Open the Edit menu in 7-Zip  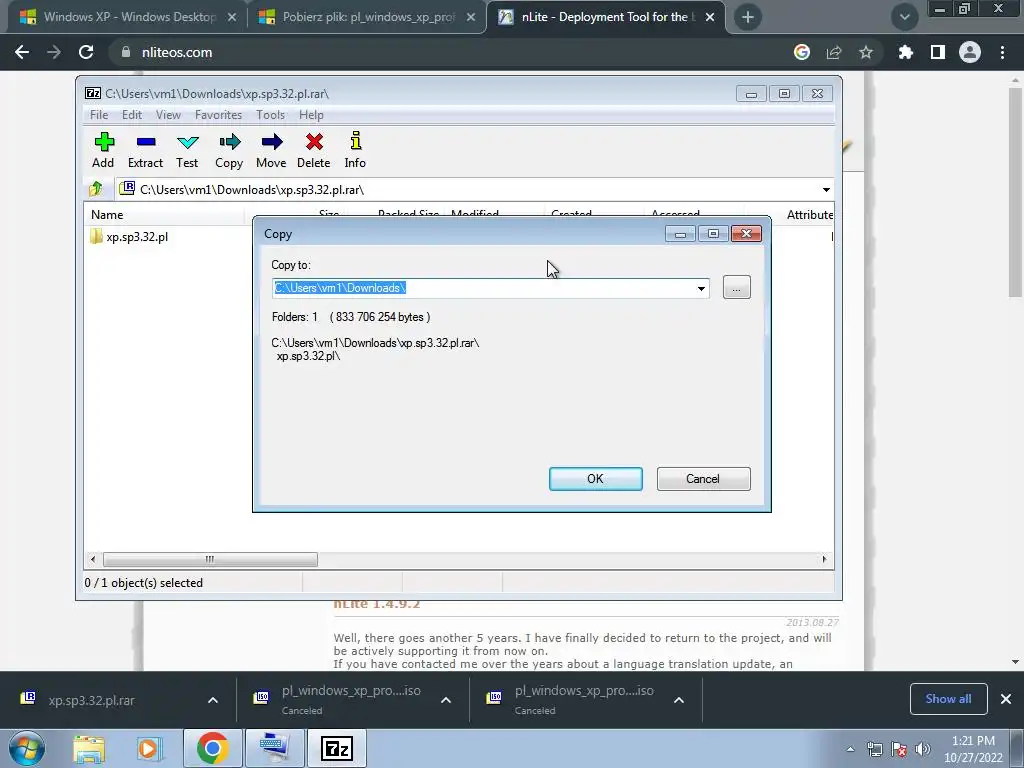click(132, 115)
